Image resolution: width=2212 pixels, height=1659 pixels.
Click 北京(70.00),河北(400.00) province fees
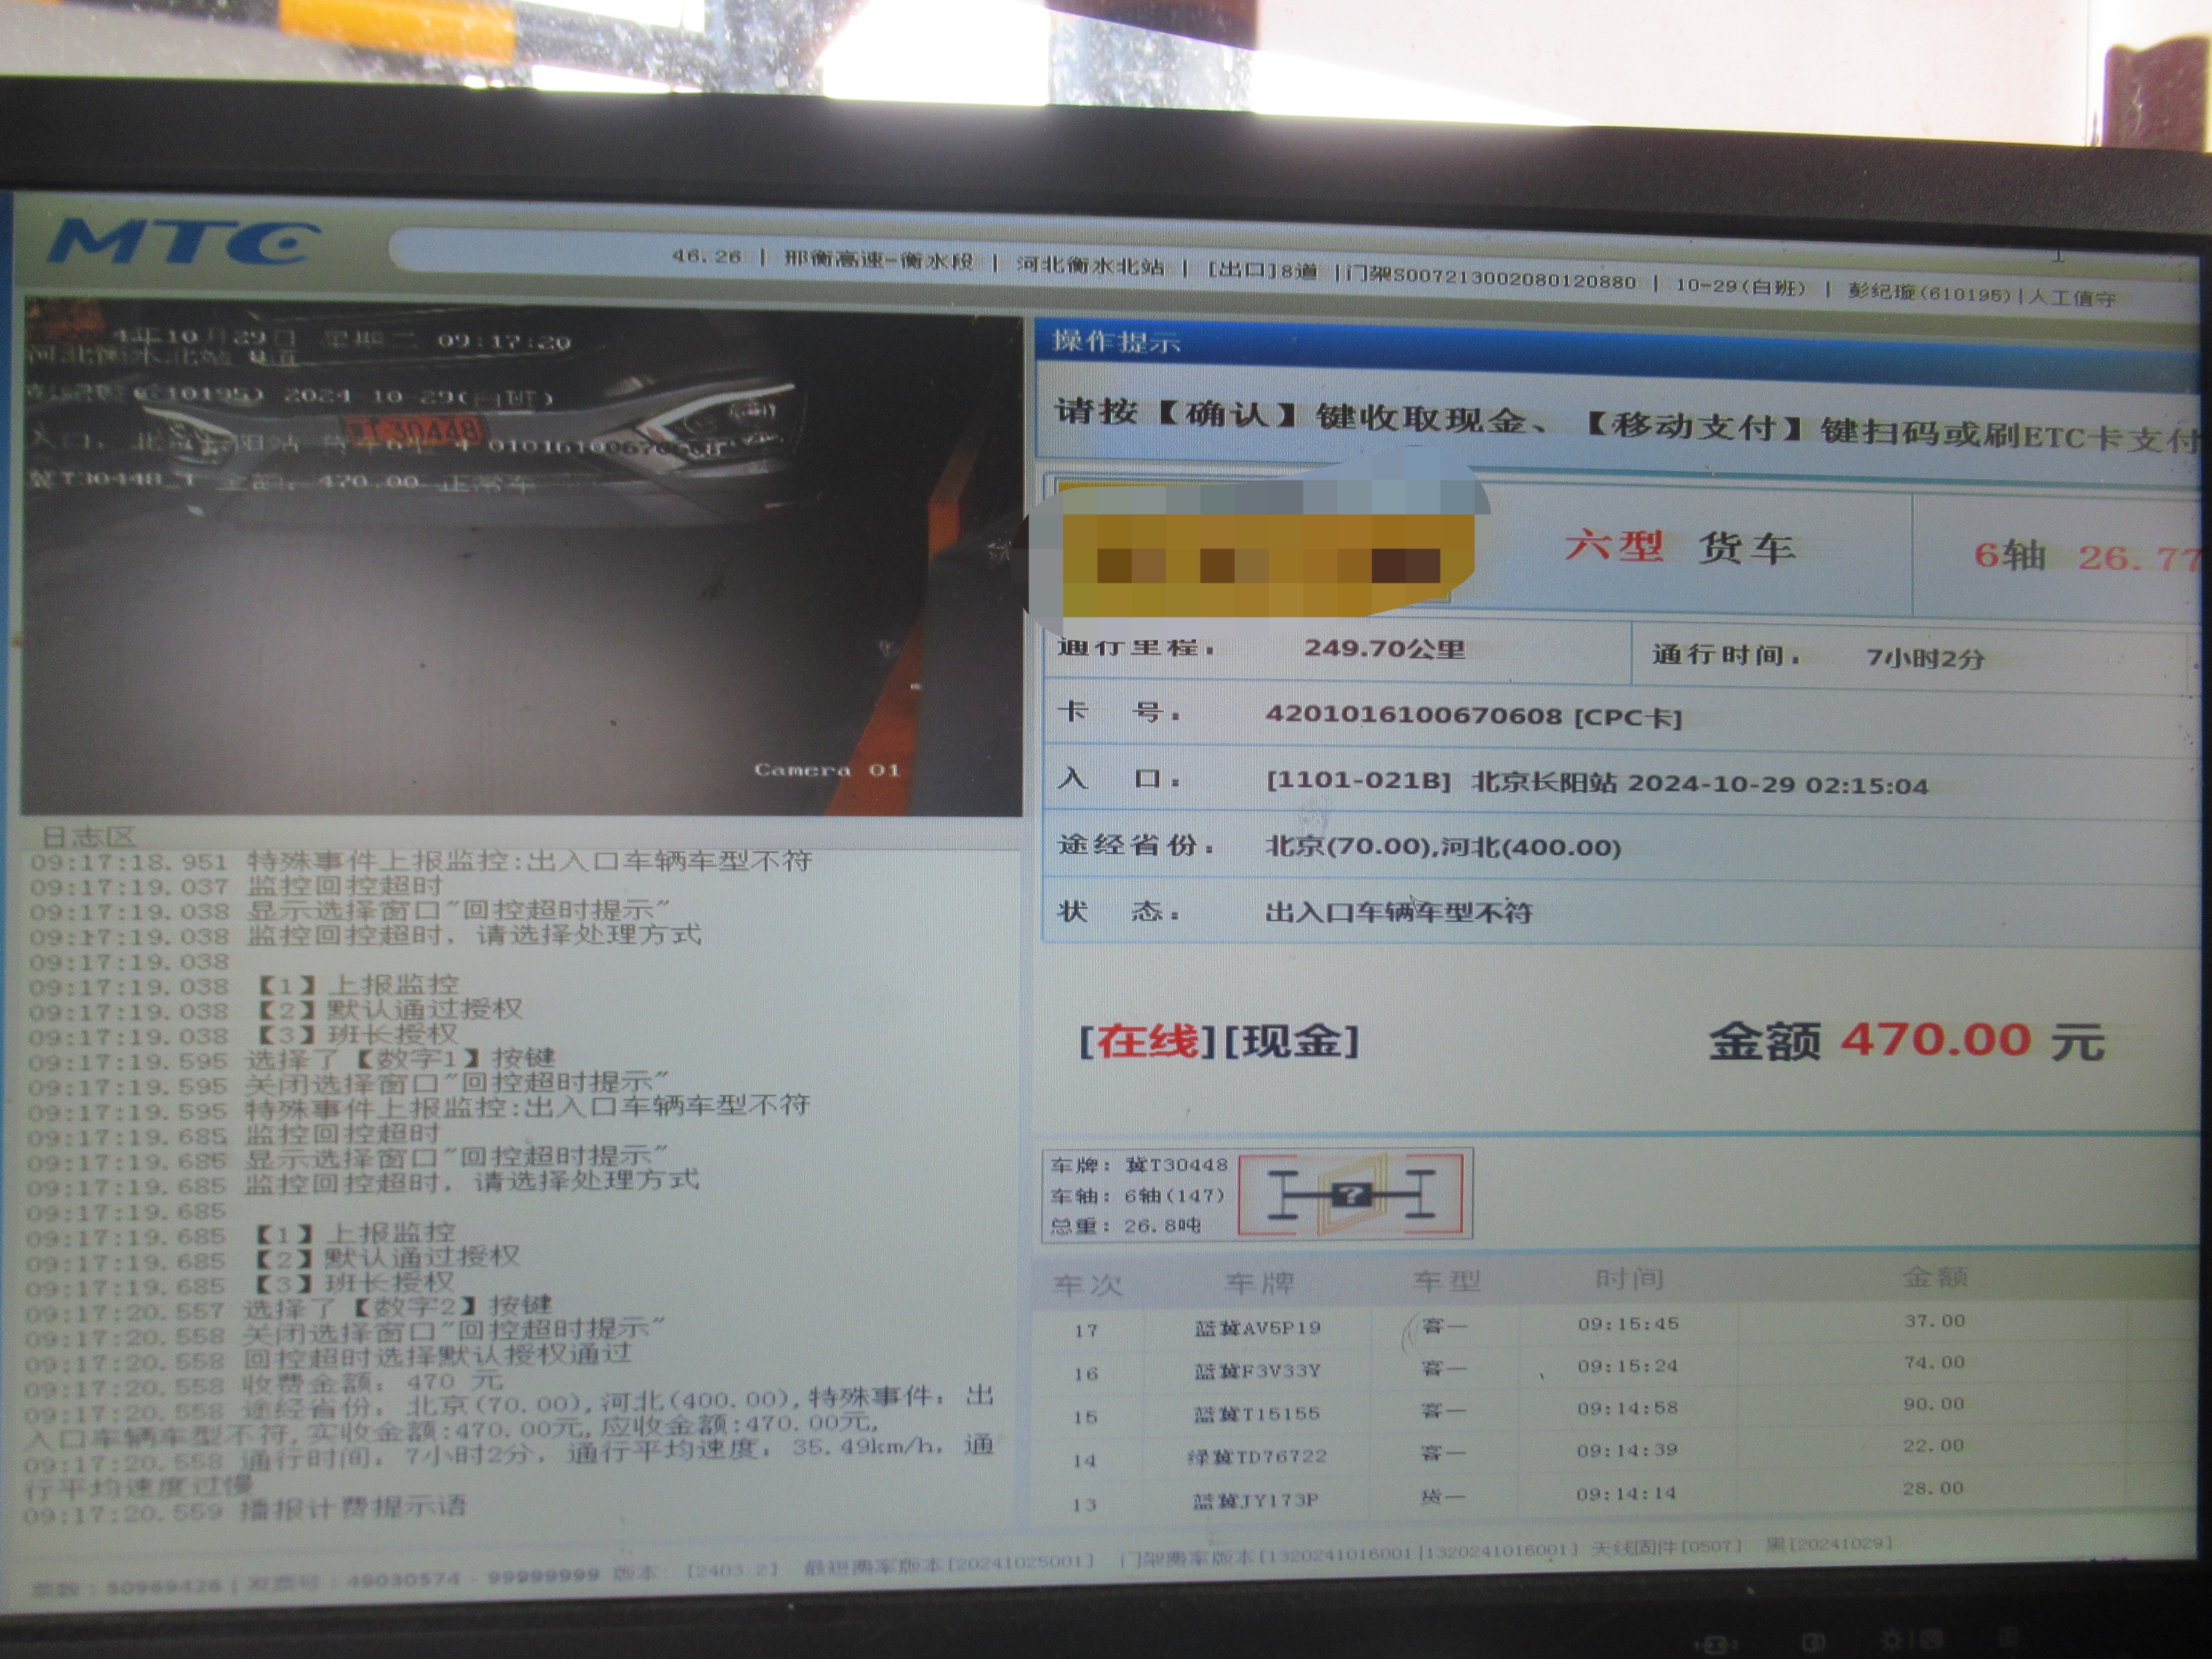[x=1443, y=846]
